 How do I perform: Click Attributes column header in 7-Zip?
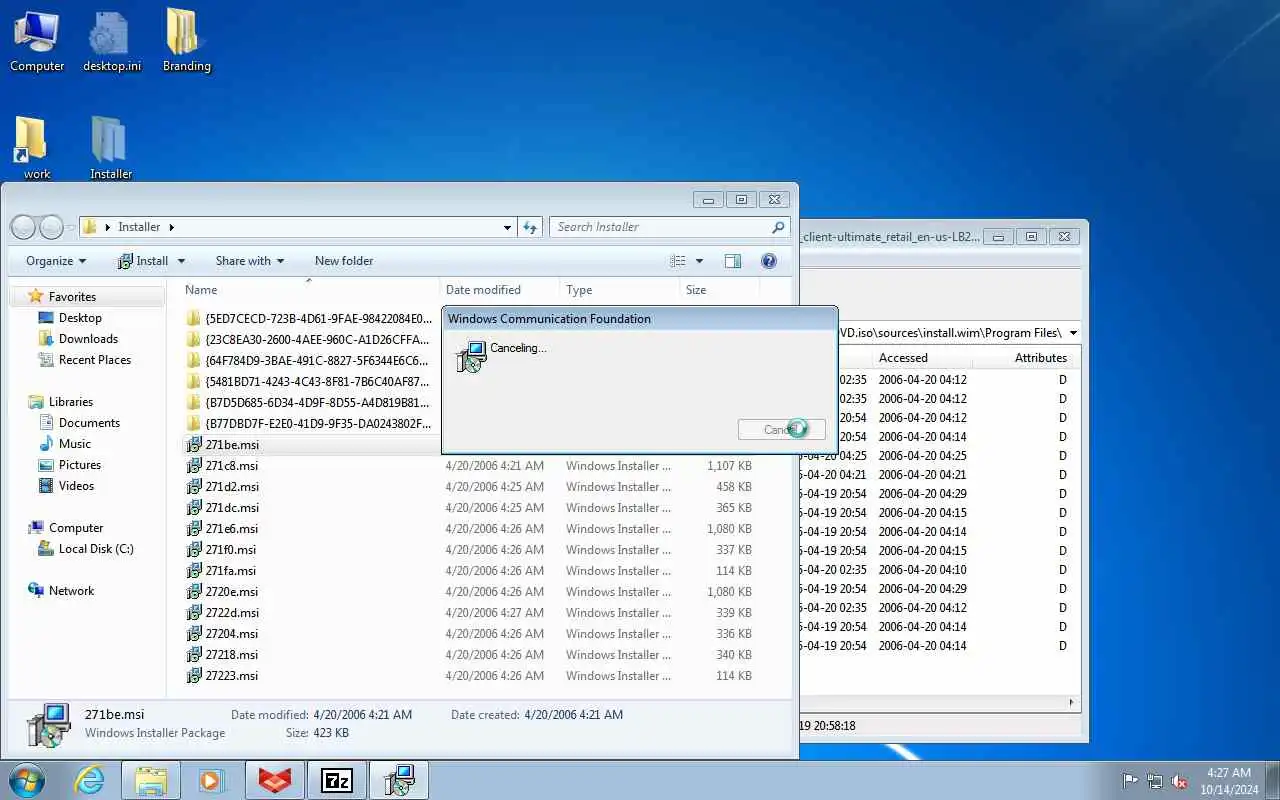pos(1026,358)
